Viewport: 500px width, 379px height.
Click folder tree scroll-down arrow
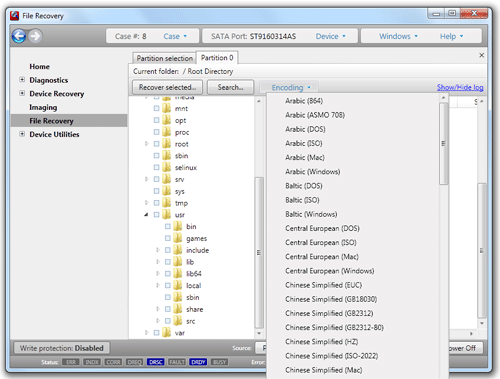pos(259,333)
